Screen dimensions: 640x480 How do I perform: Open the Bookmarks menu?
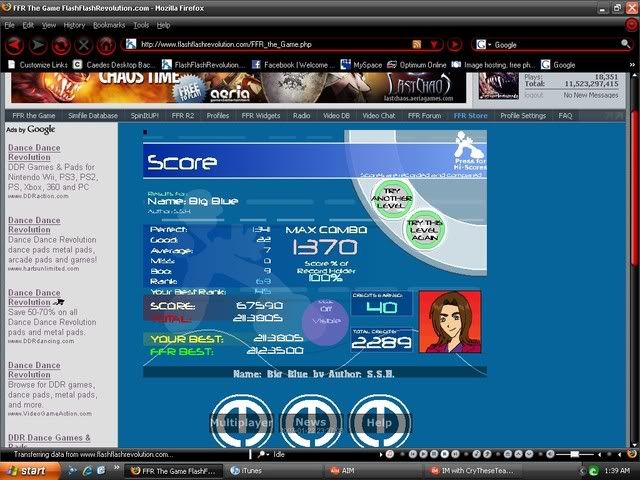109,24
